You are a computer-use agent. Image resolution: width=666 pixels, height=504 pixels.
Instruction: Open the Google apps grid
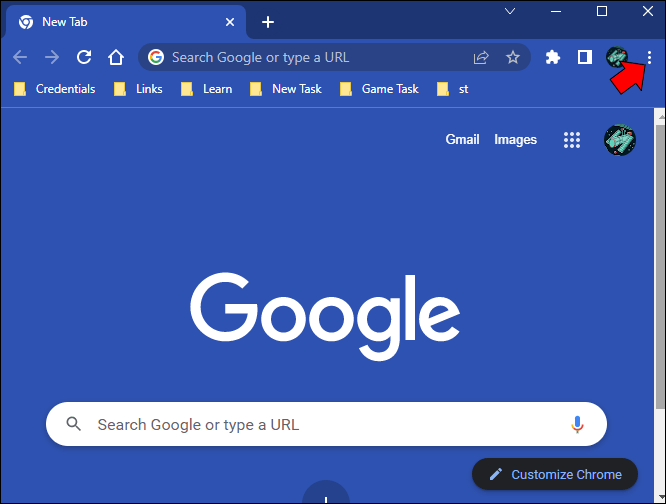click(572, 140)
